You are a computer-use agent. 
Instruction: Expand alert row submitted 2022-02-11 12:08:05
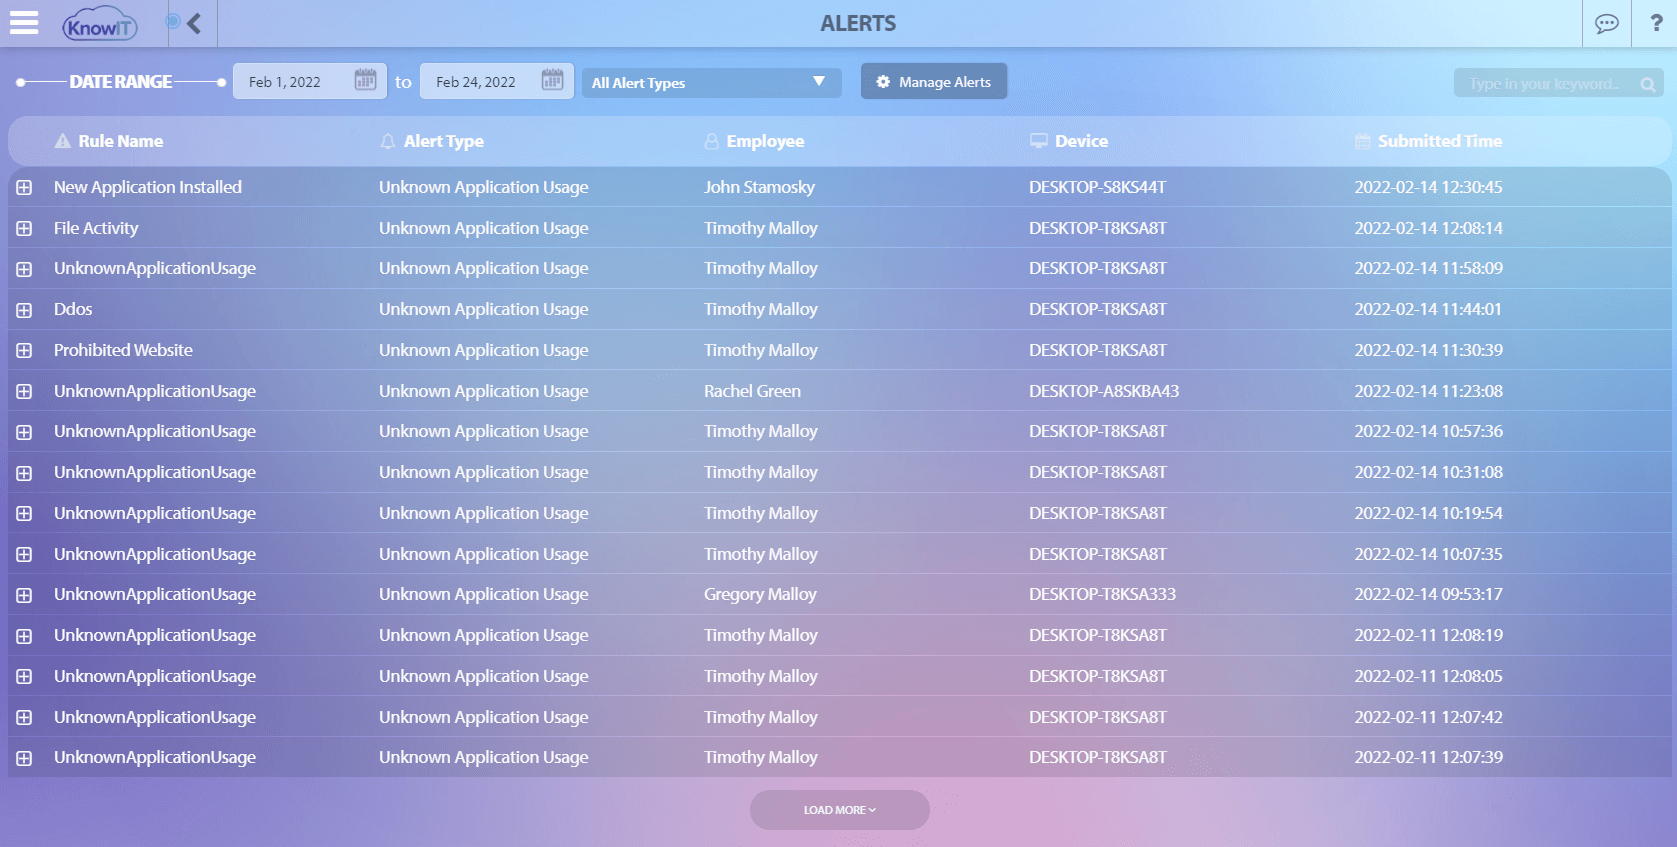[x=24, y=676]
